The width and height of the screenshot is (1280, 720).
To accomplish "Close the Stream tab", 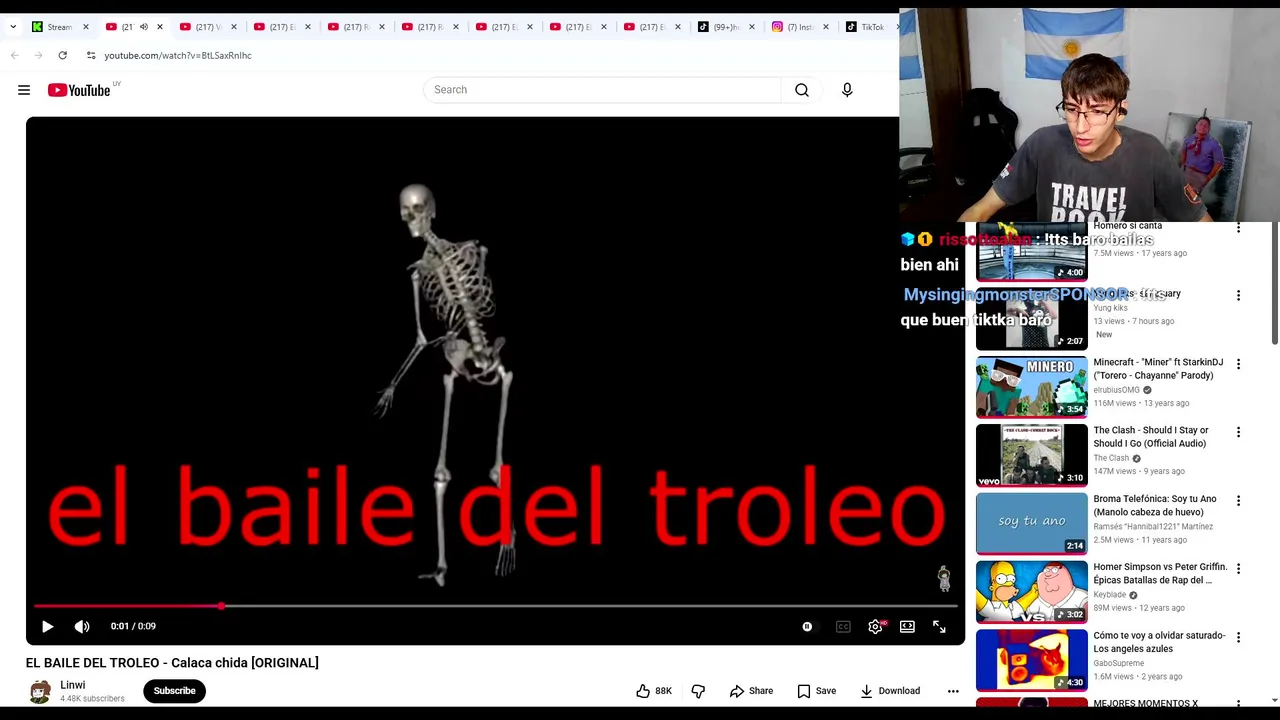I will [85, 27].
